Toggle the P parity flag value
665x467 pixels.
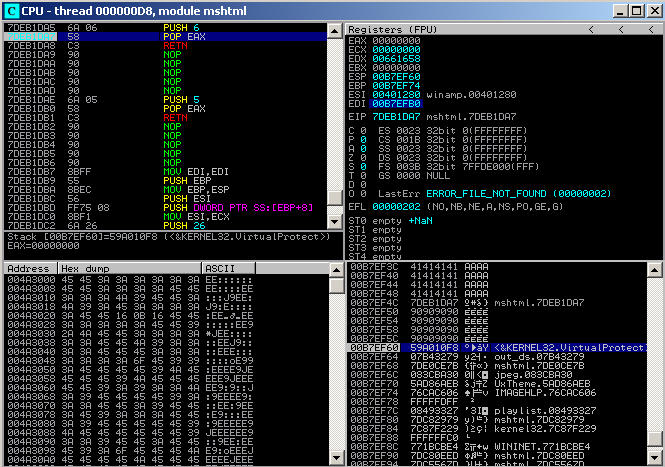tap(361, 138)
